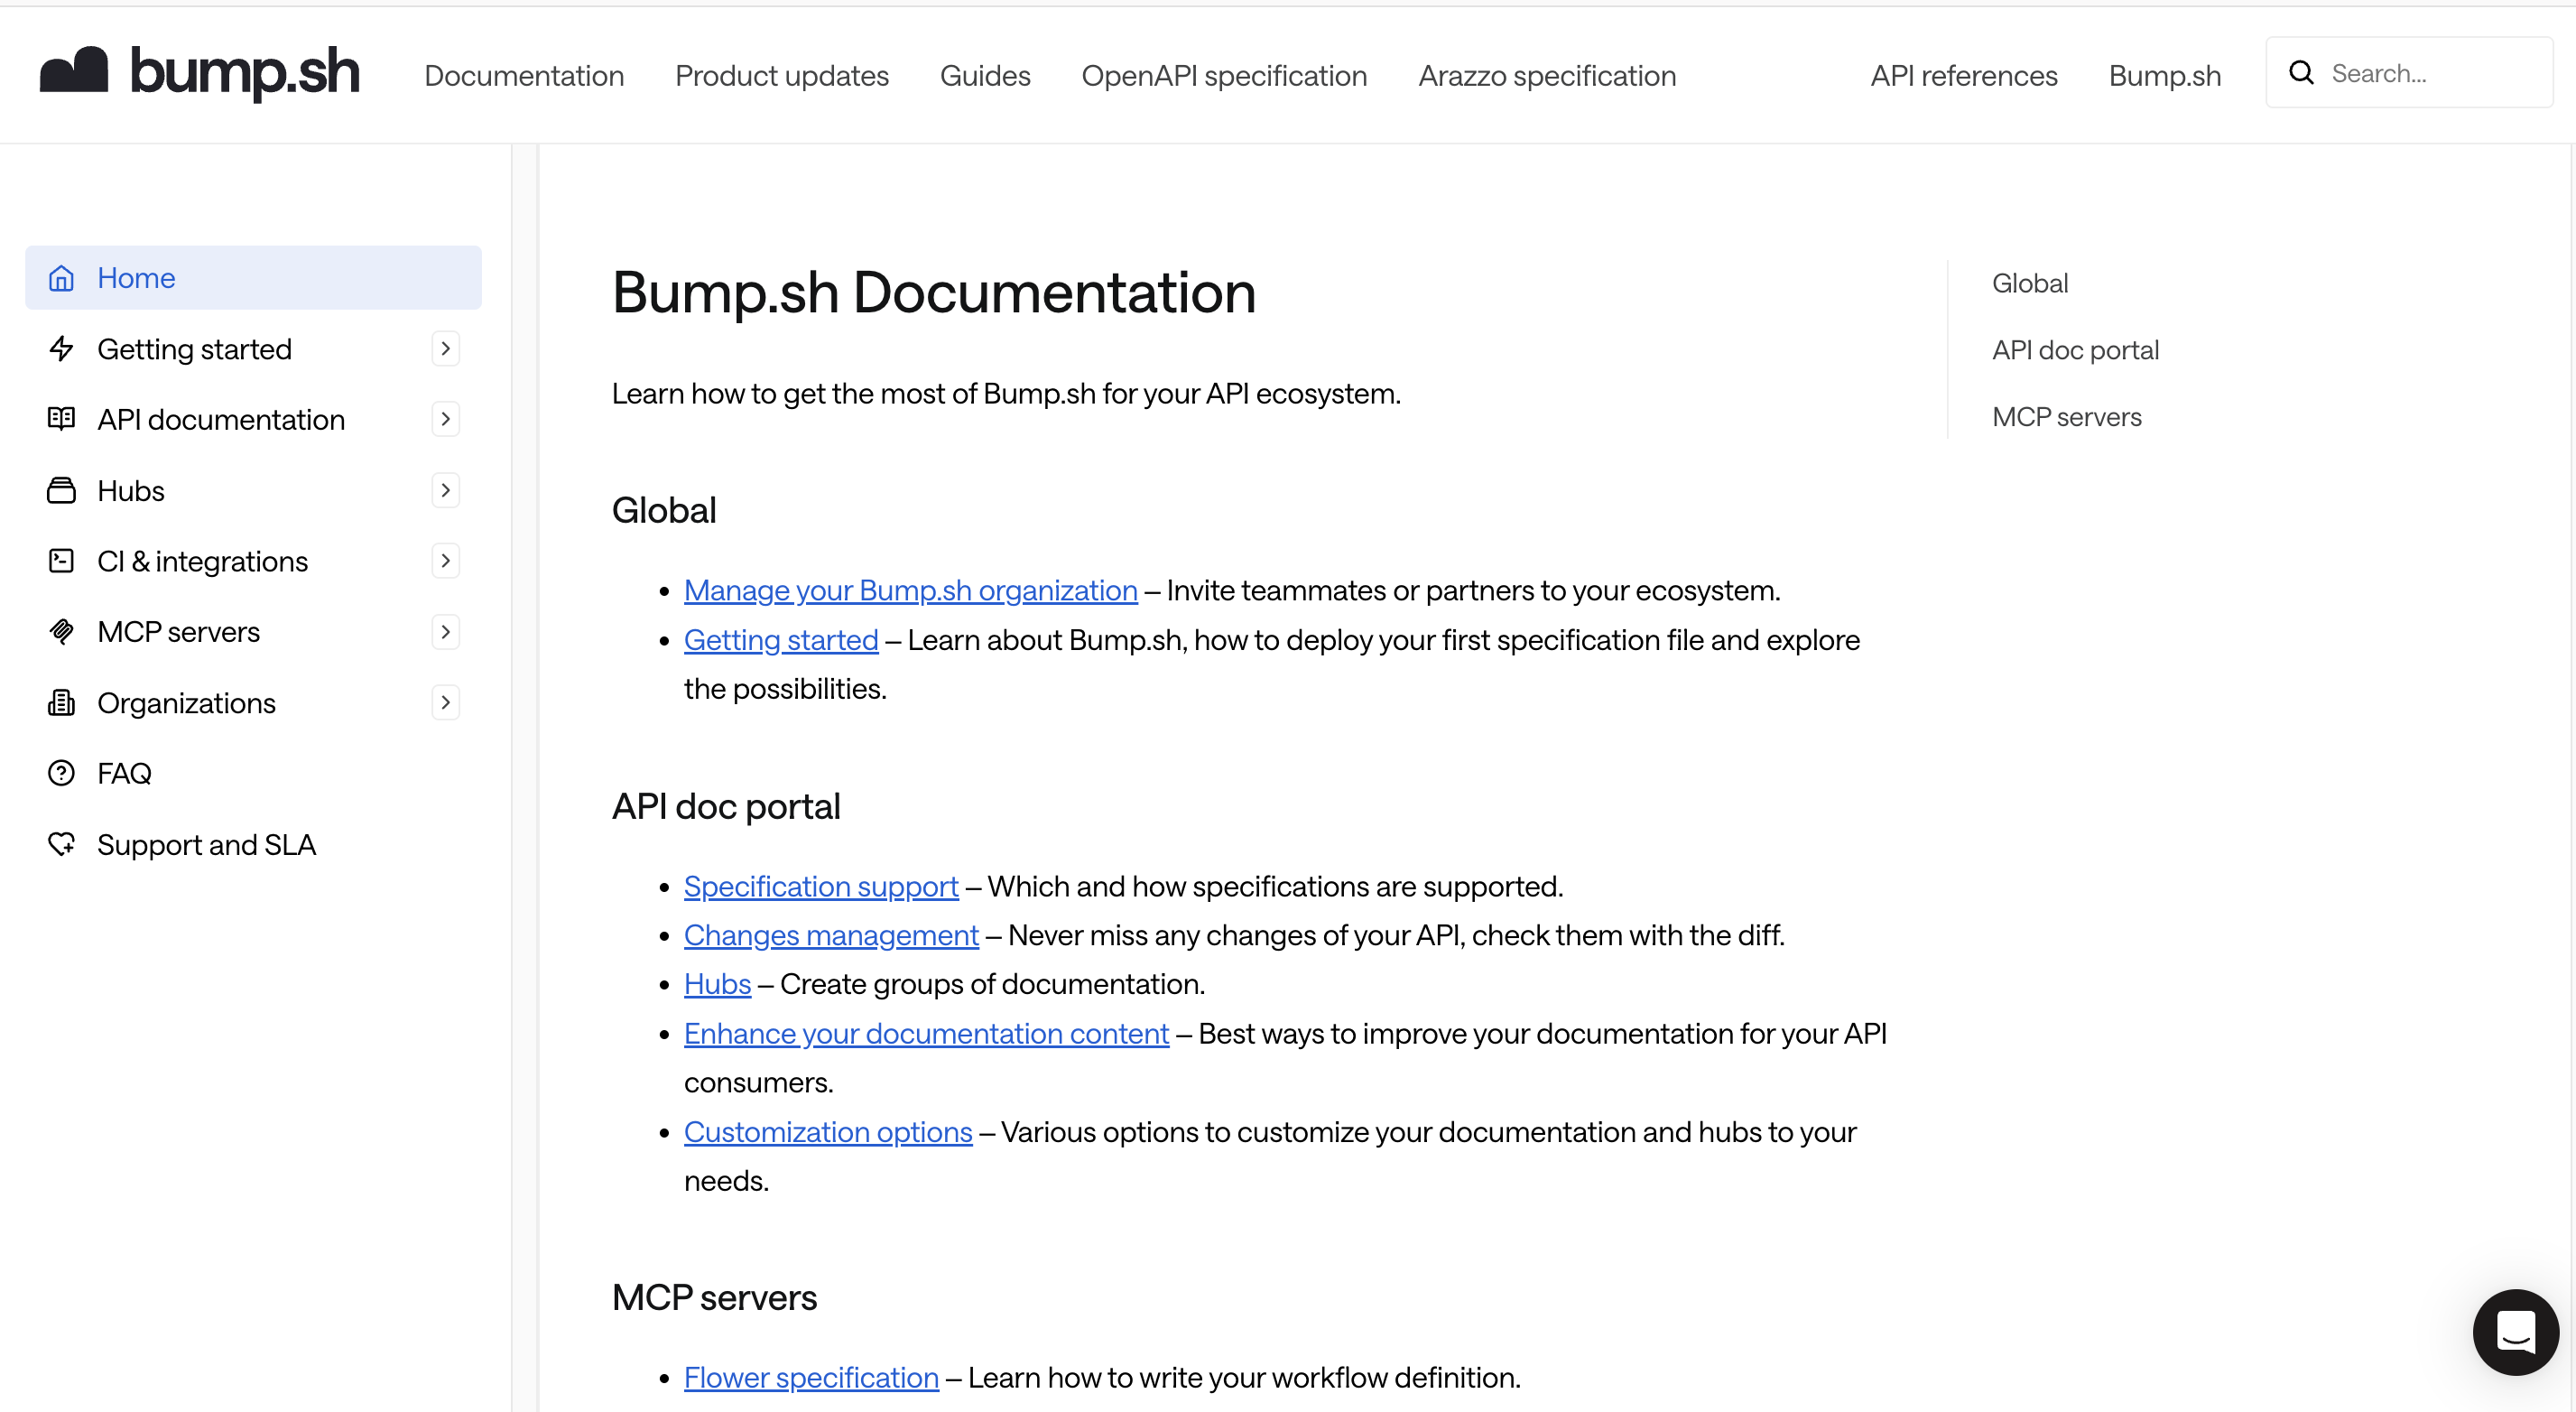
Task: Expand the MCP servers sidebar section
Action: [446, 632]
